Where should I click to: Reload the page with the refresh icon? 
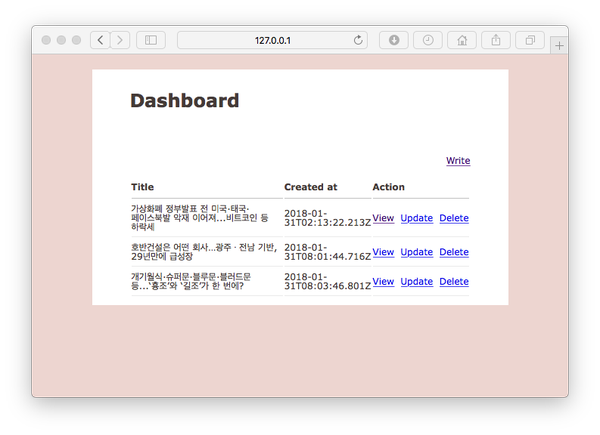pos(358,40)
